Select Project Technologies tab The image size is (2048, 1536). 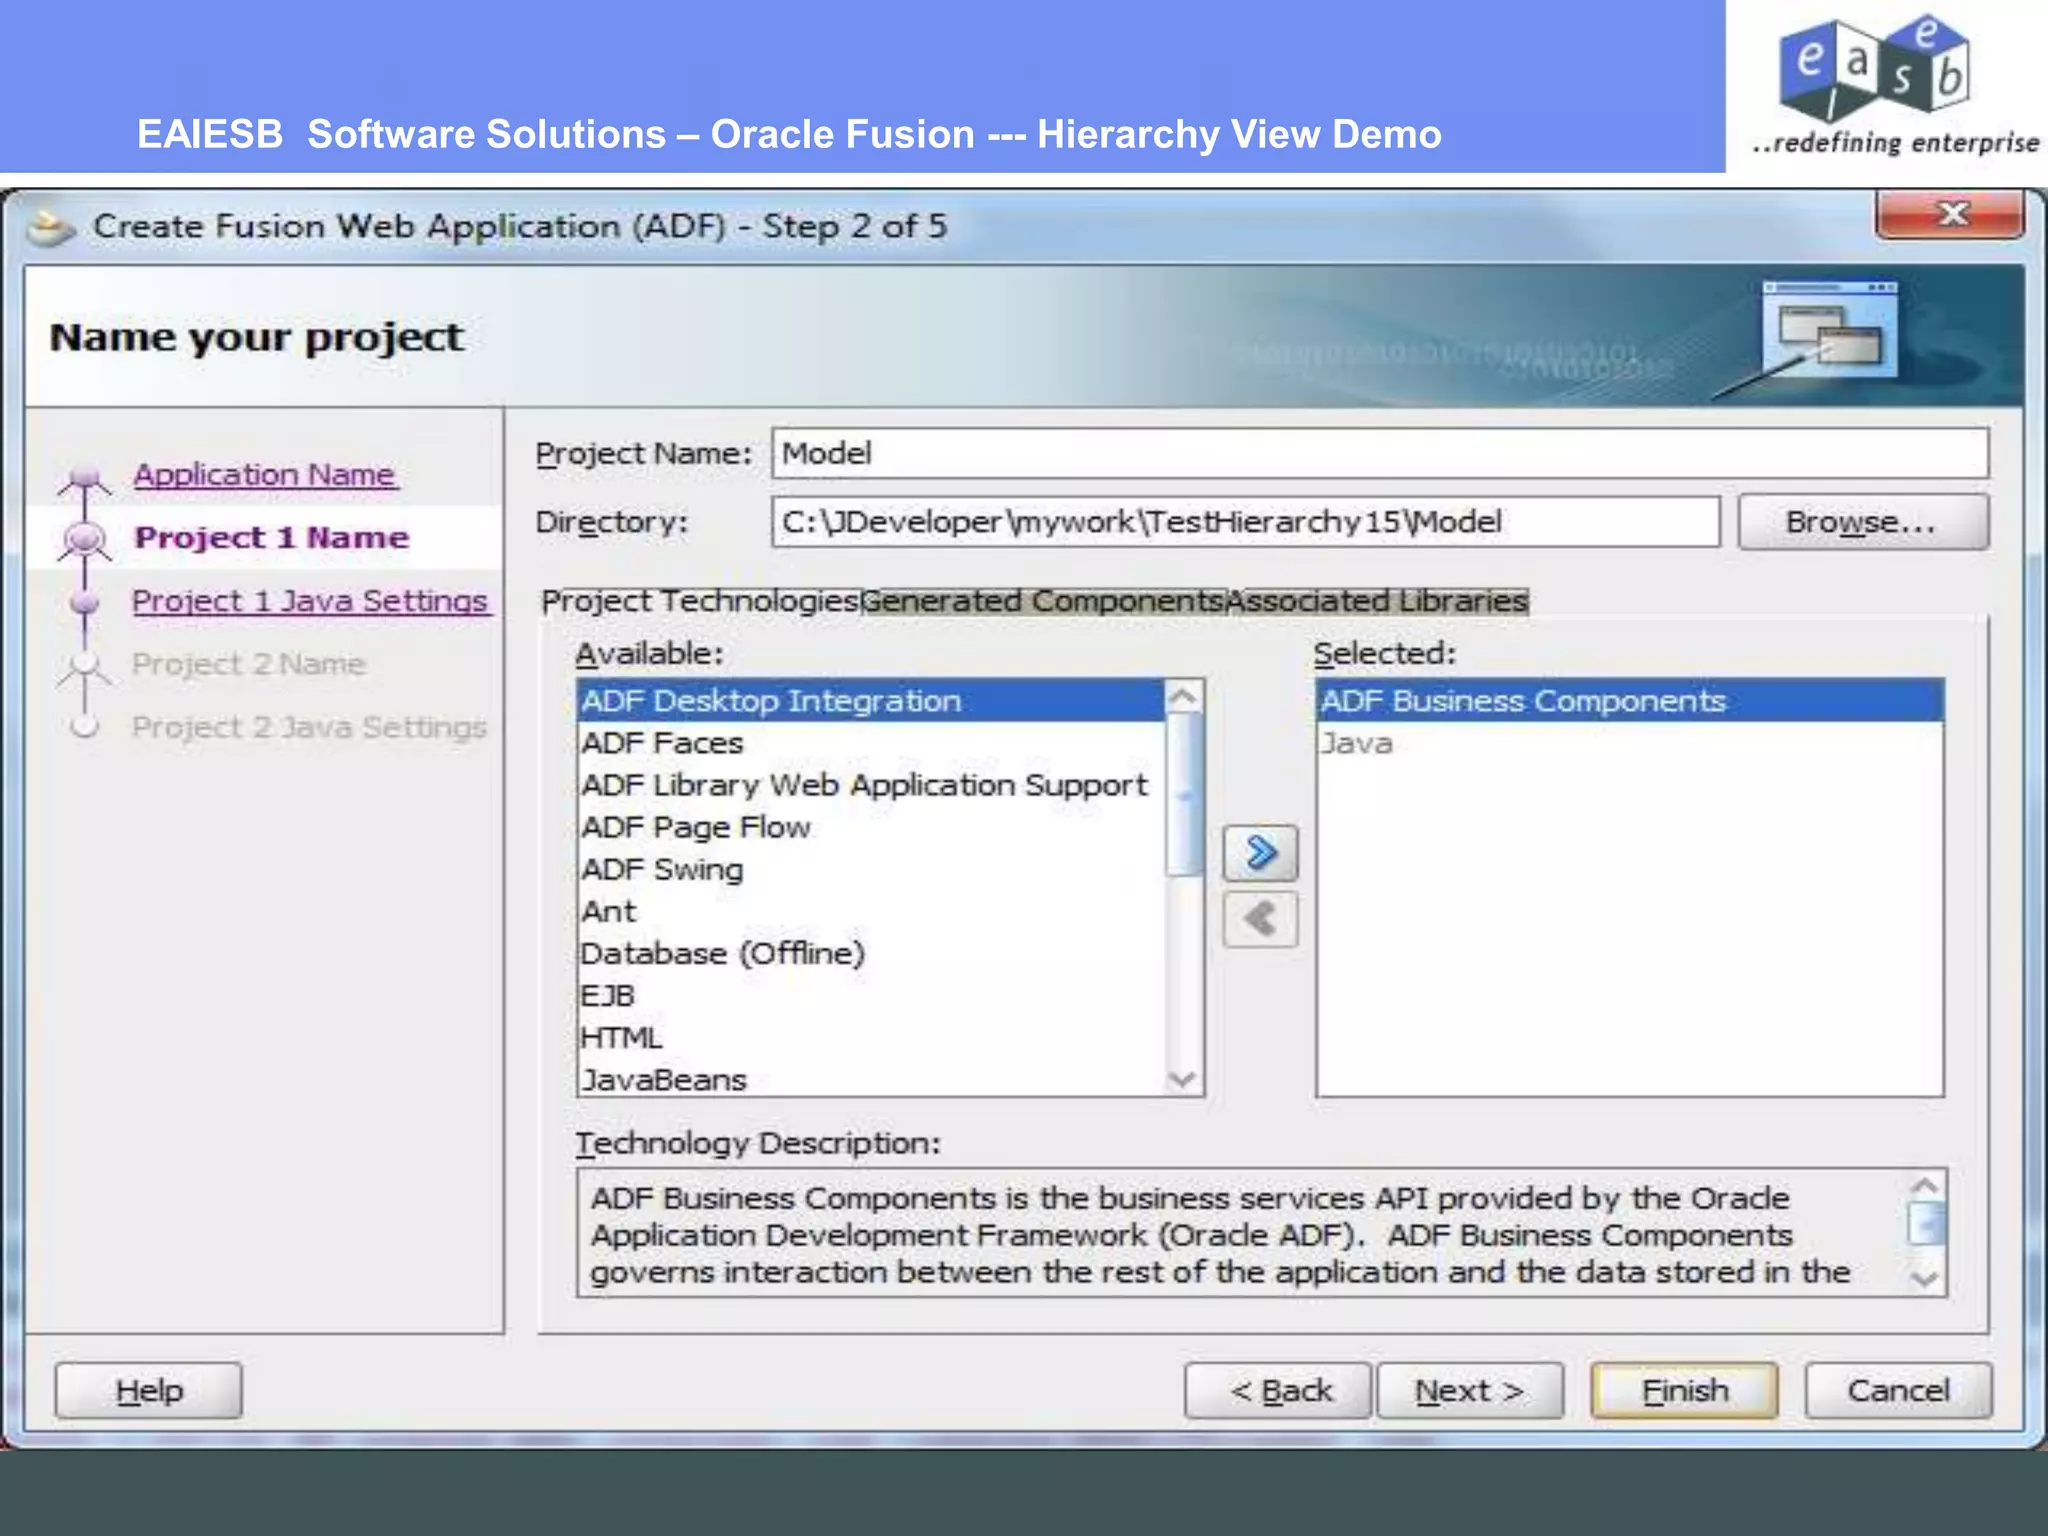pos(700,601)
